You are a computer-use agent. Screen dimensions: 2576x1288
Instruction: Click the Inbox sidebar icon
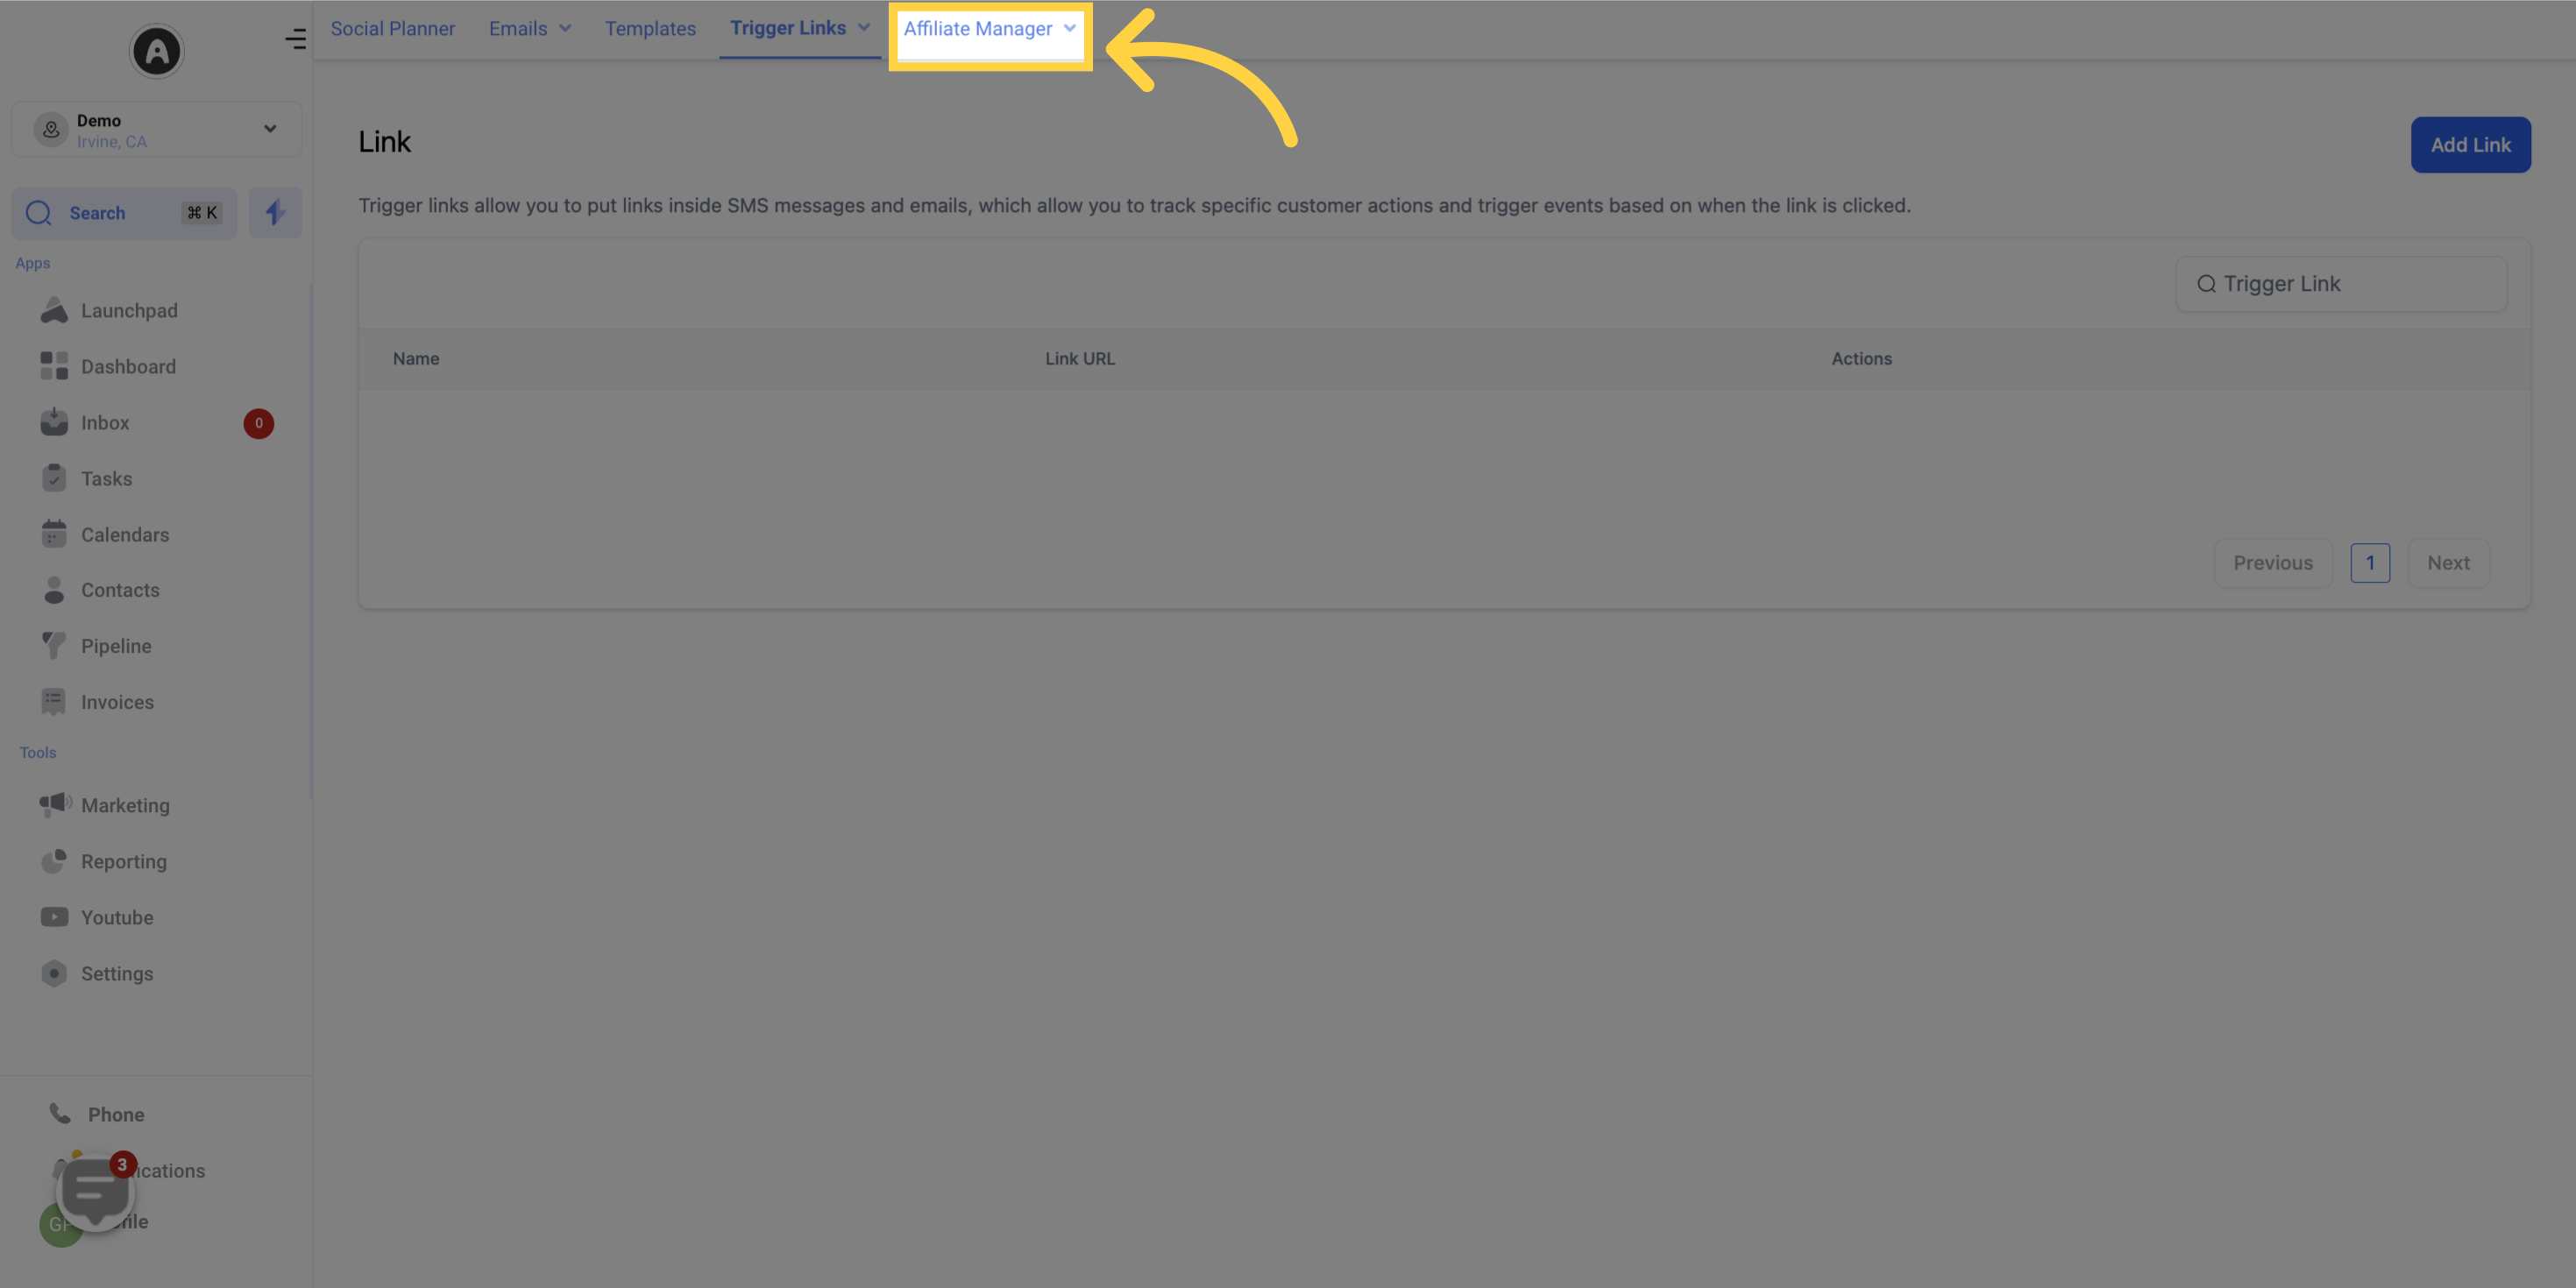(54, 422)
